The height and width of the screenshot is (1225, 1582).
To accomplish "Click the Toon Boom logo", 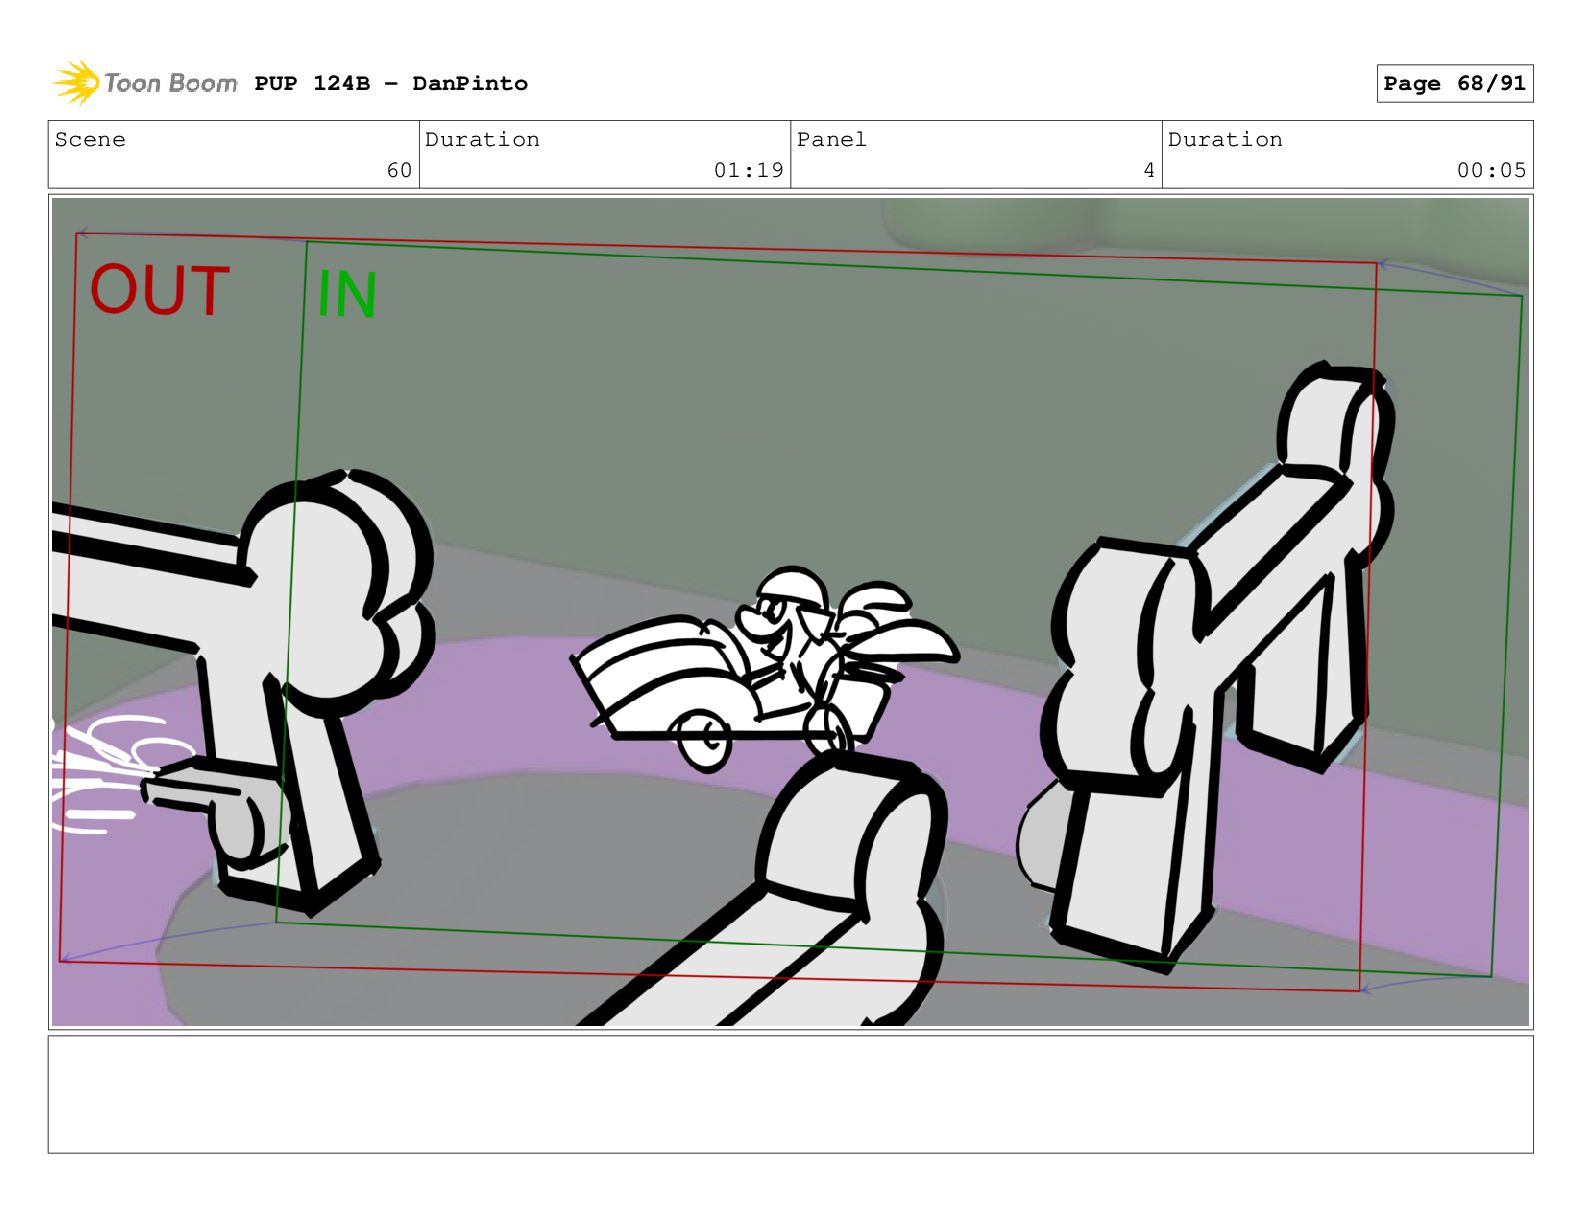I will click(145, 82).
